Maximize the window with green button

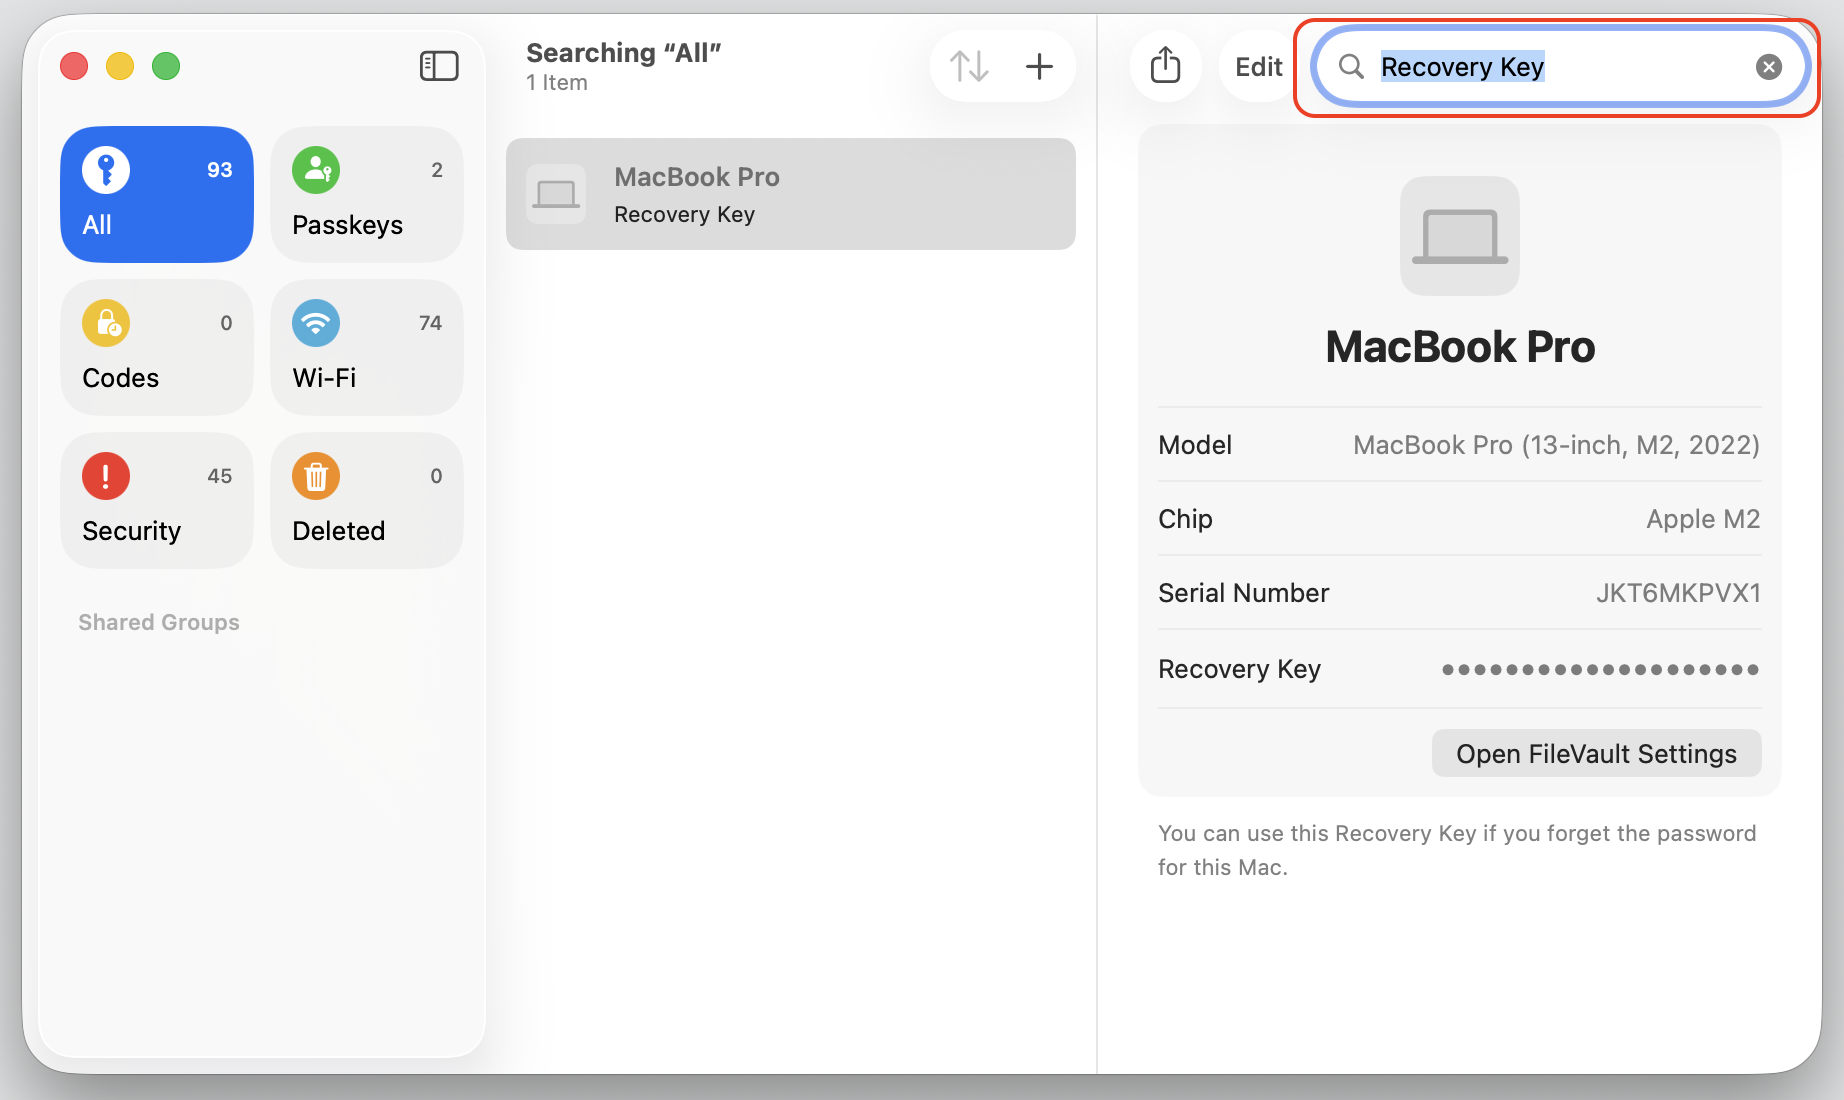tap(166, 66)
